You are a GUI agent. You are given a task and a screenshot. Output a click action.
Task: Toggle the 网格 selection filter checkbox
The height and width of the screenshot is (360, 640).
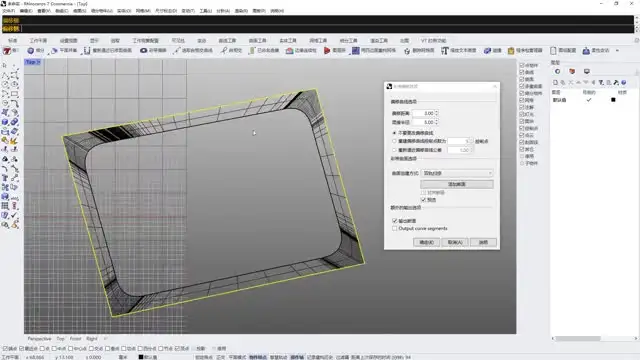pyautogui.click(x=522, y=100)
